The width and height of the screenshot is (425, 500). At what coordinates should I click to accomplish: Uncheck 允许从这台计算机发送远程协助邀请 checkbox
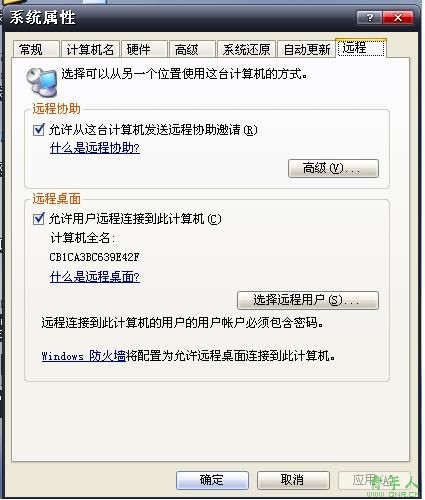tap(39, 130)
